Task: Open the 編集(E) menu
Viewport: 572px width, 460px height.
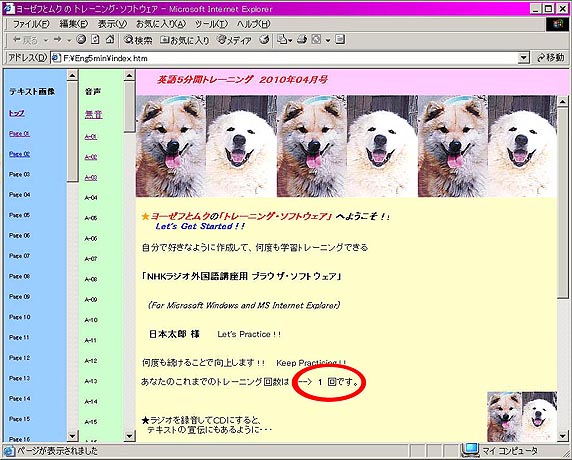Action: pos(74,24)
